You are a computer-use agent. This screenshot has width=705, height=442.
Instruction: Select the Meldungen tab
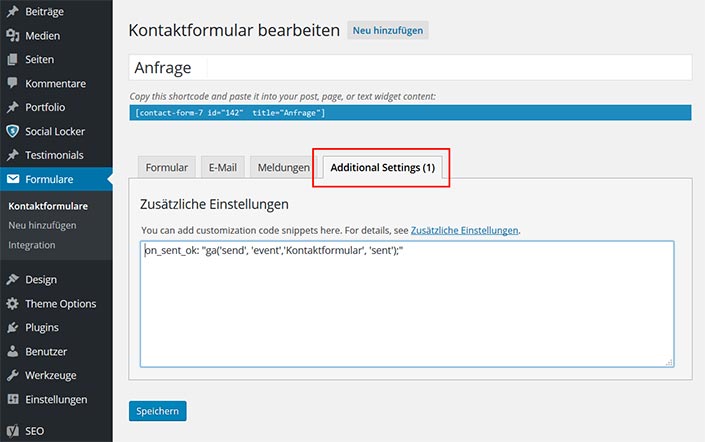(283, 167)
